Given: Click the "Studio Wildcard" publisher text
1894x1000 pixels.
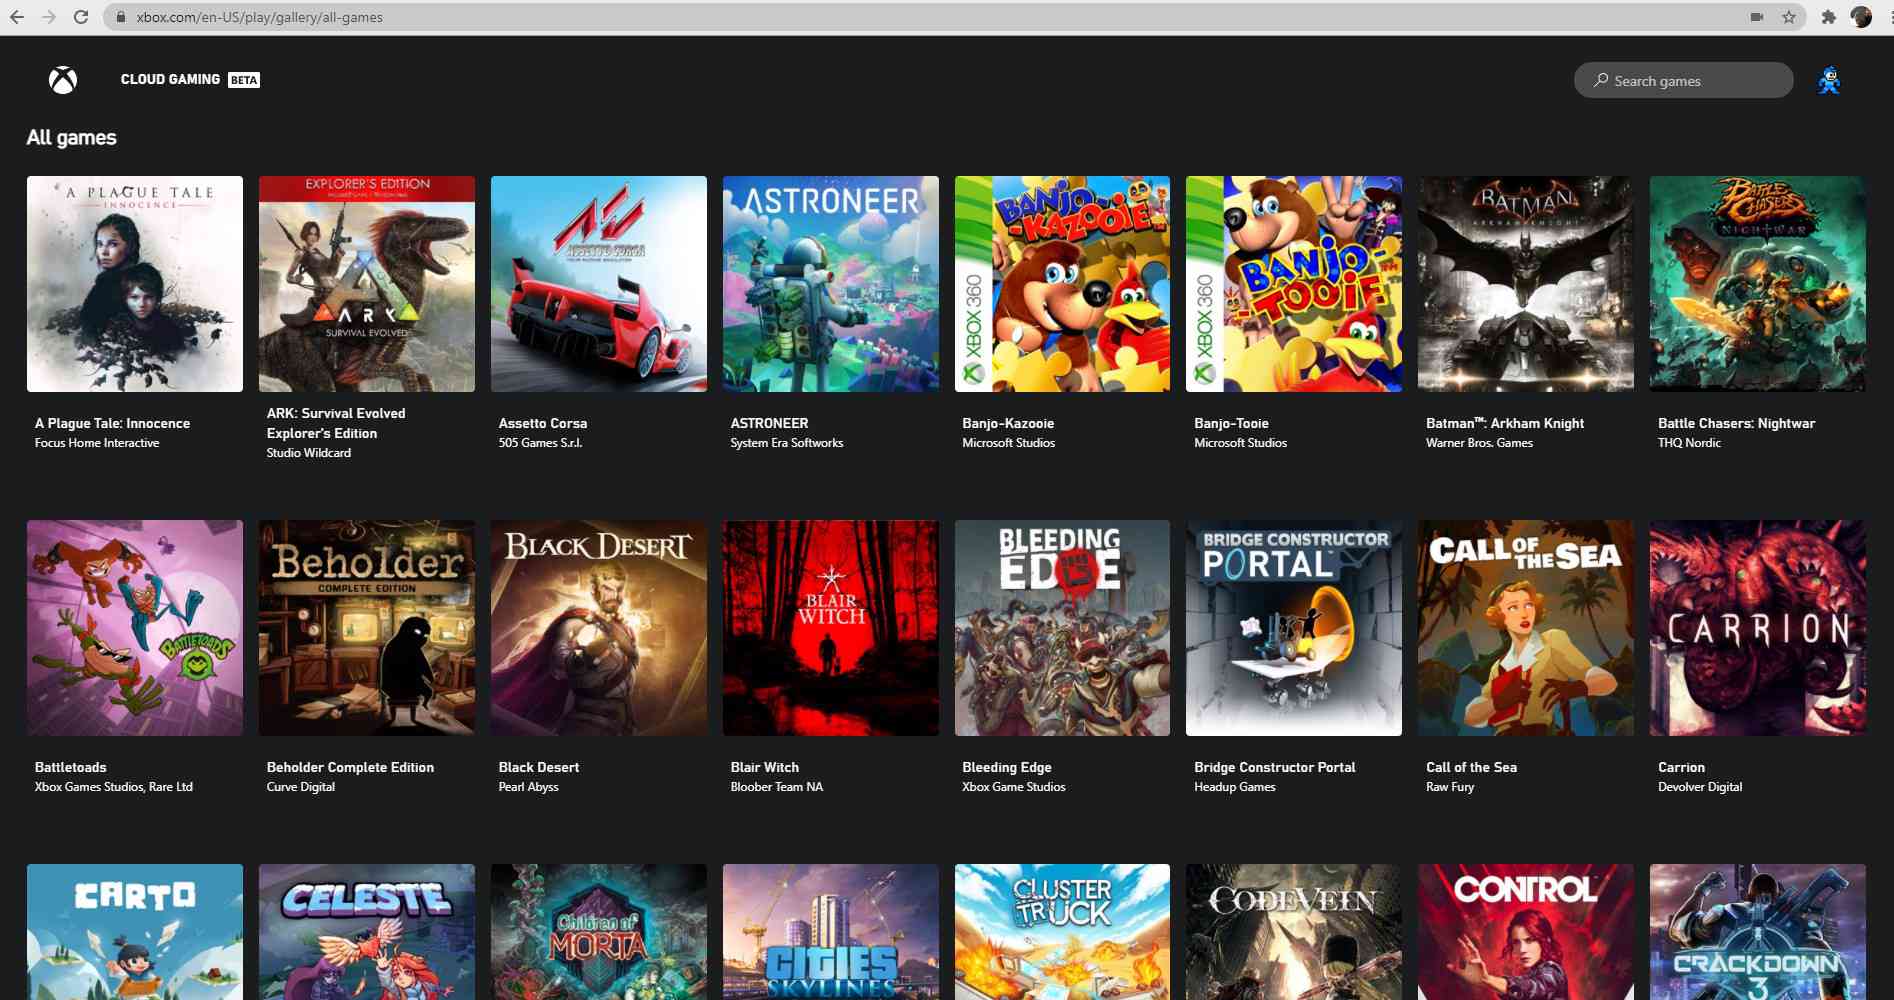Looking at the screenshot, I should pyautogui.click(x=309, y=453).
